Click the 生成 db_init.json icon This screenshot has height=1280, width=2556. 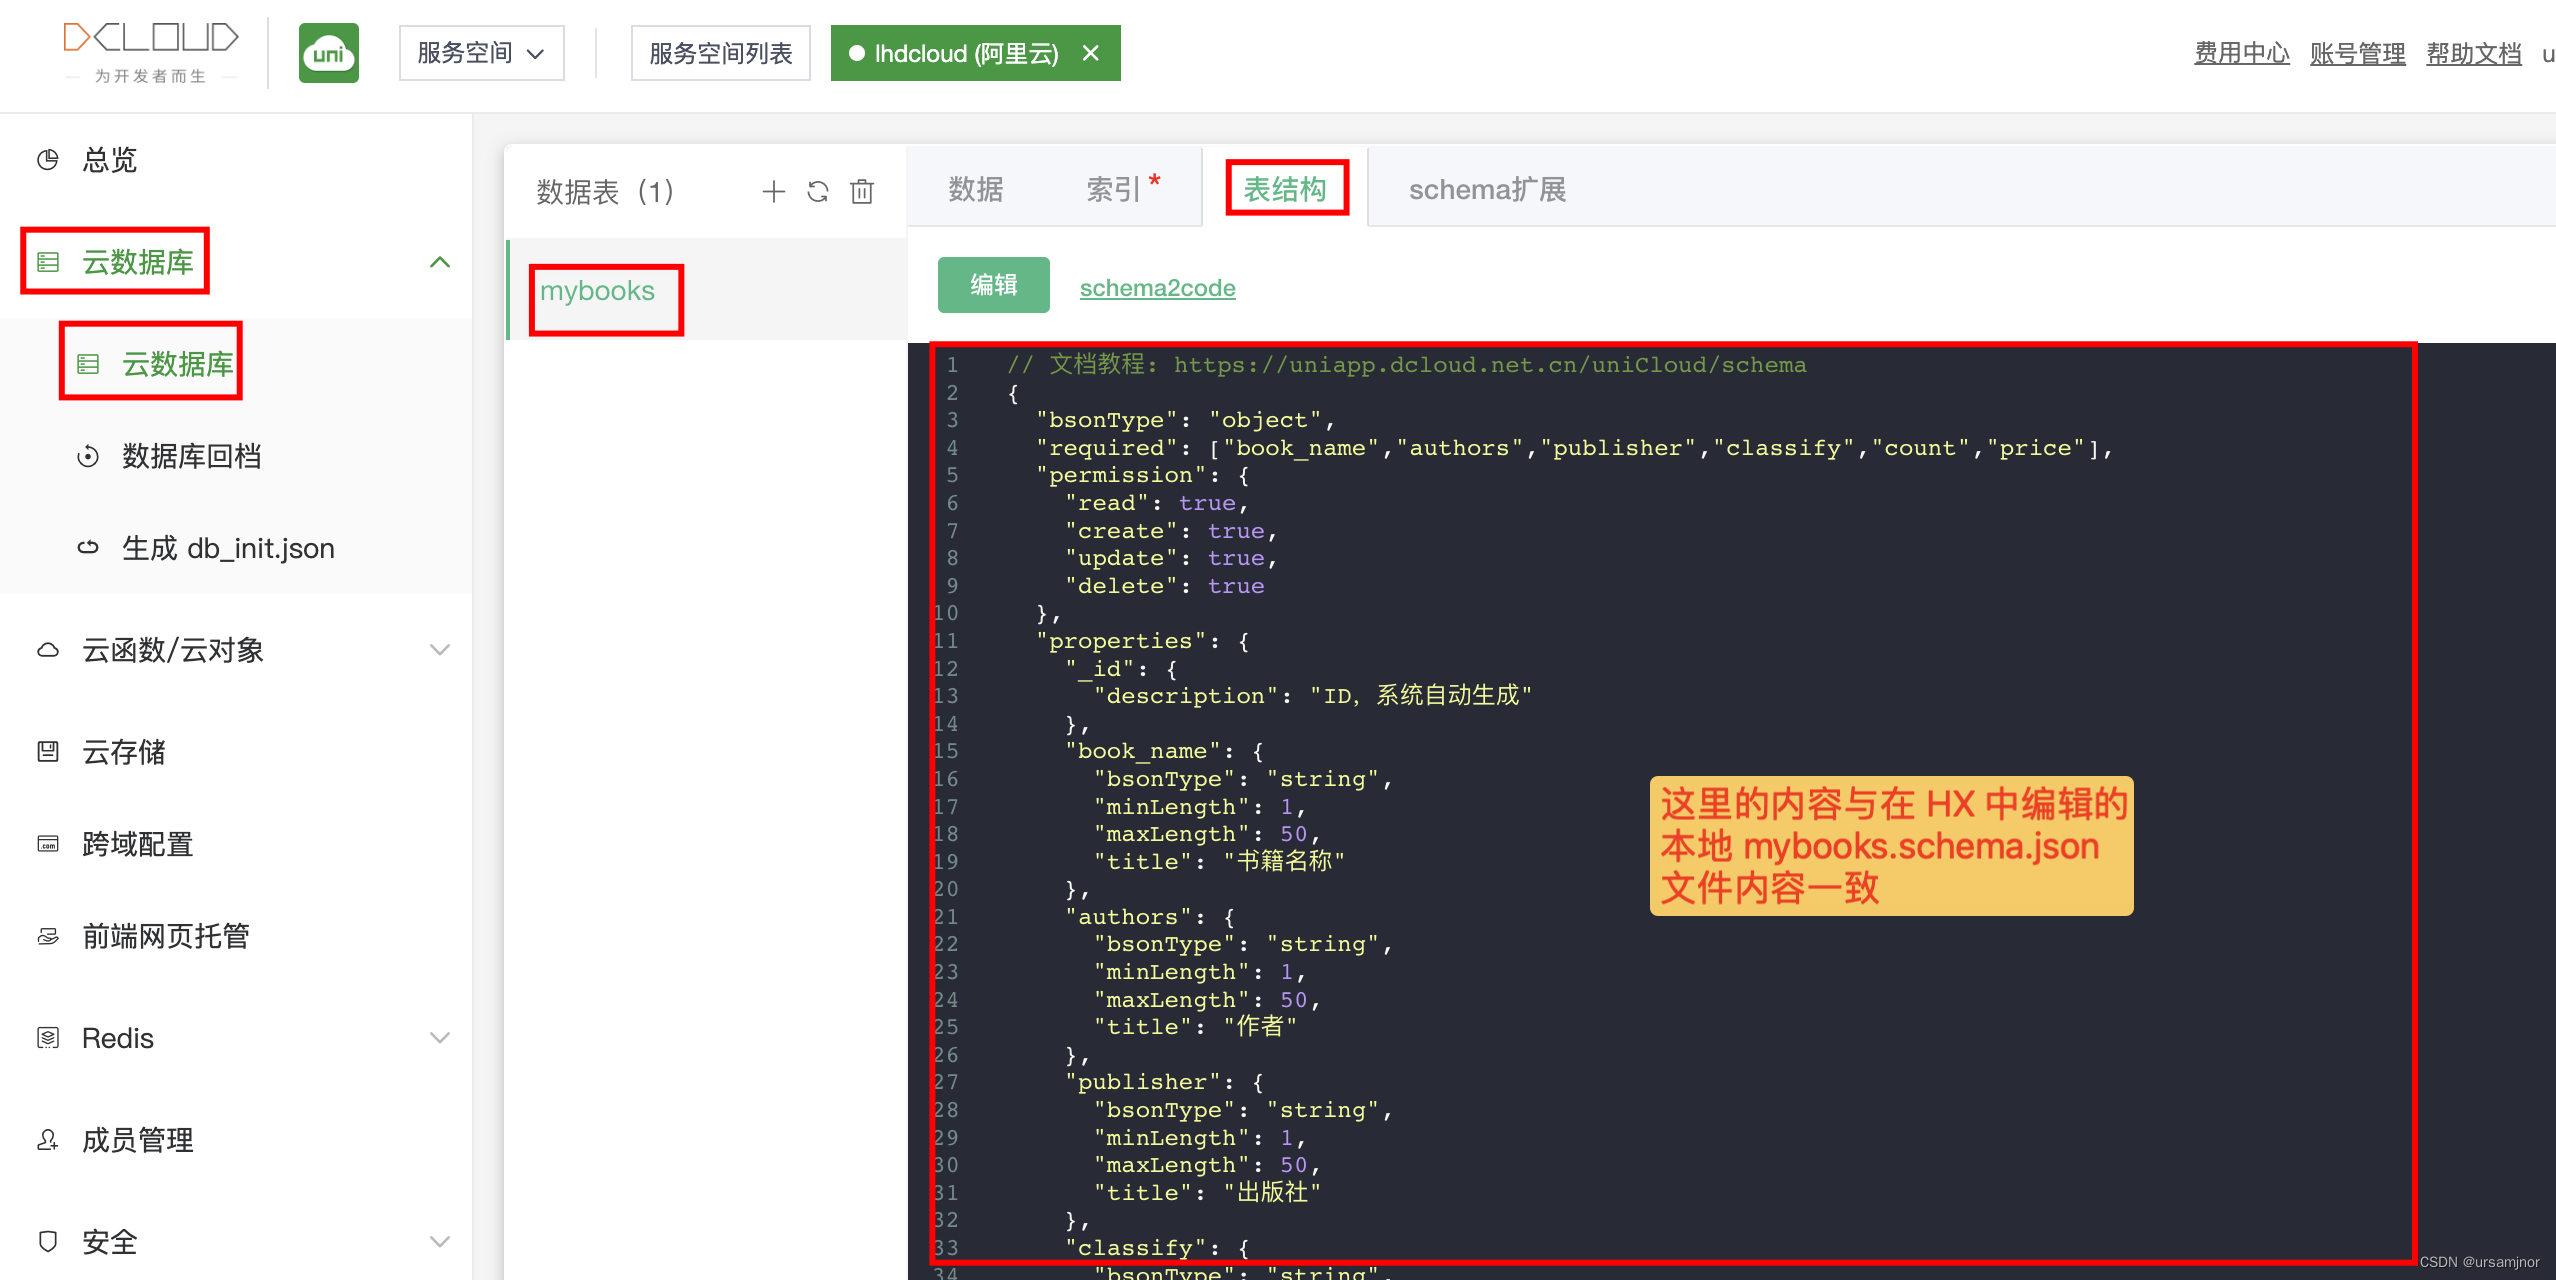pos(88,548)
